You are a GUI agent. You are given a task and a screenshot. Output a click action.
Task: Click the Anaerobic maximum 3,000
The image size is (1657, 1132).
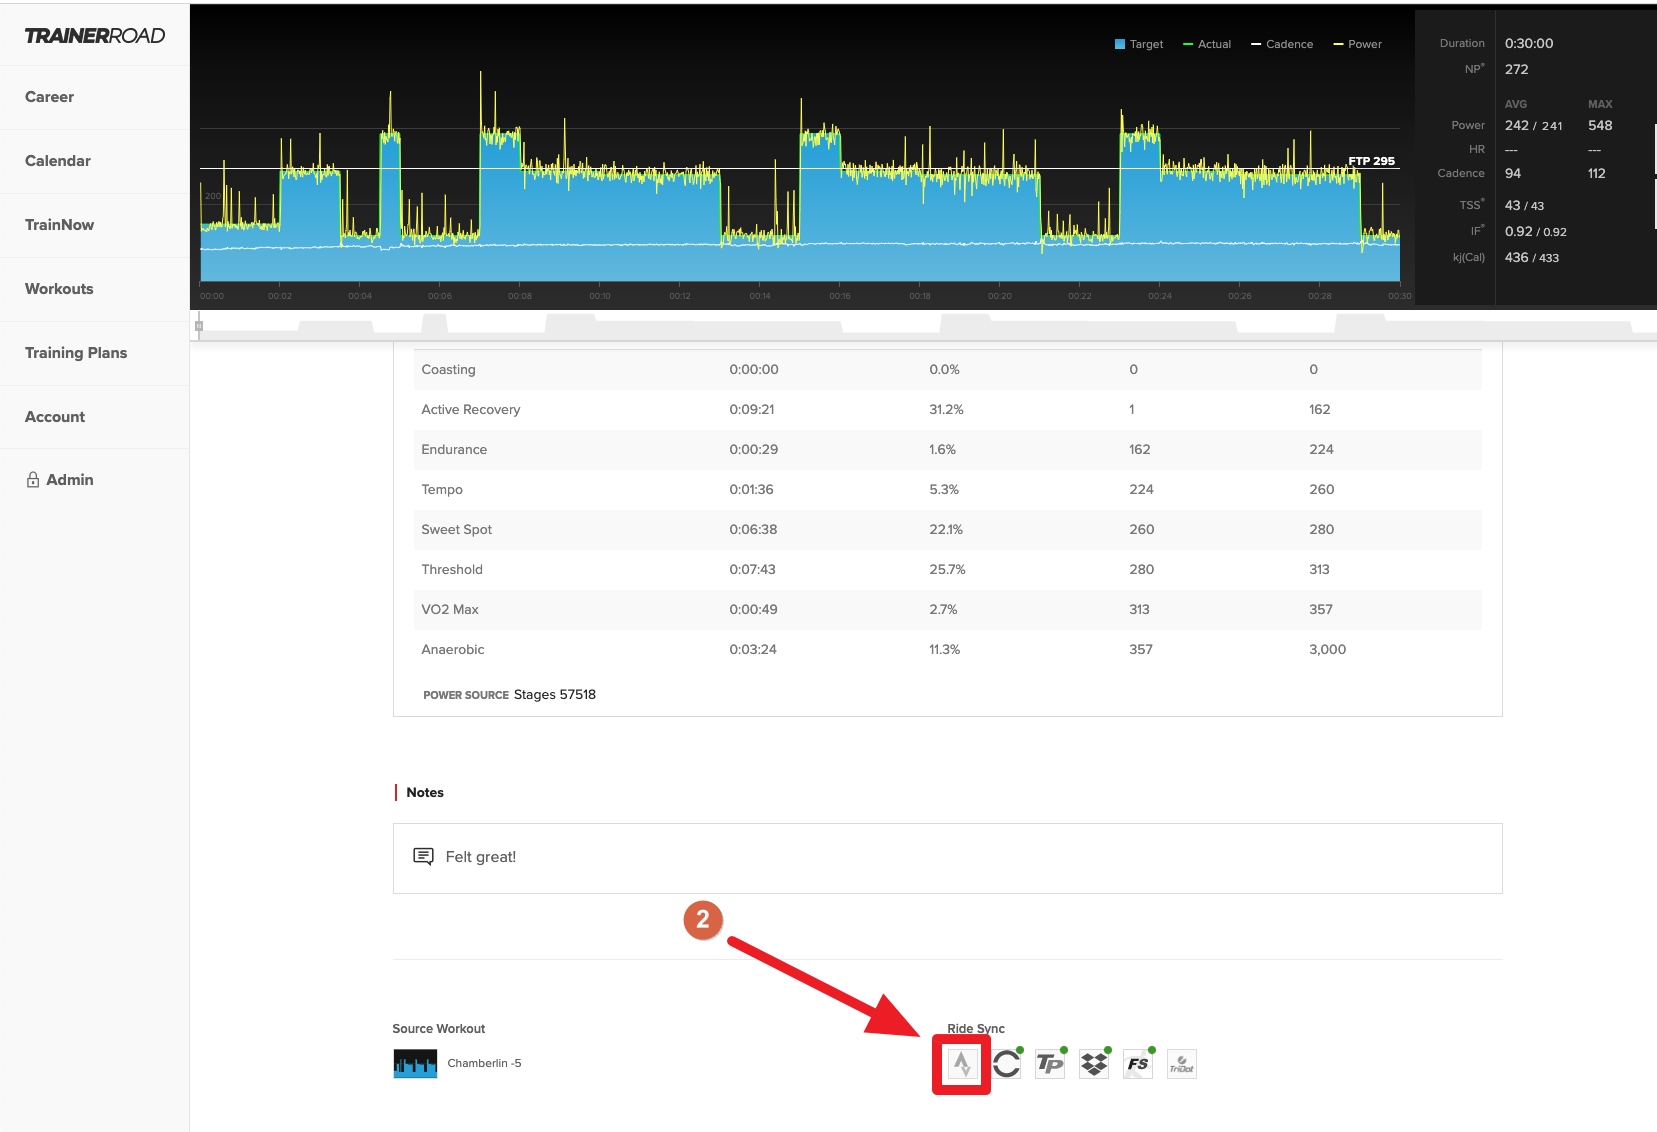pyautogui.click(x=1328, y=649)
